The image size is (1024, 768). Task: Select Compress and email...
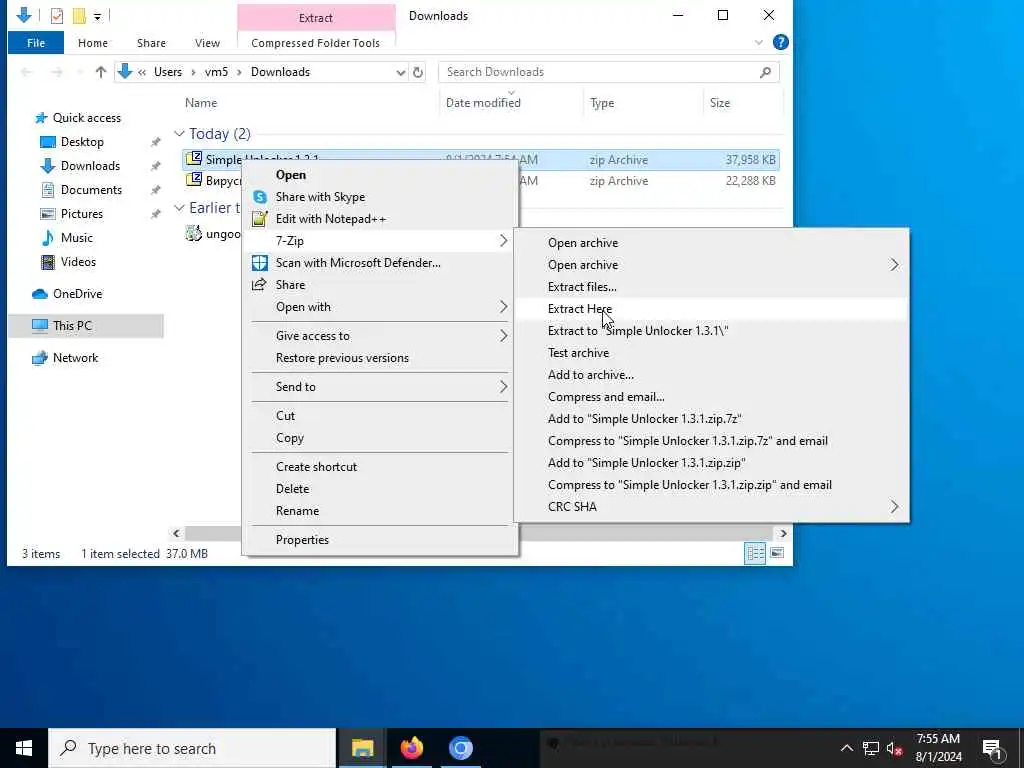[x=711, y=397]
